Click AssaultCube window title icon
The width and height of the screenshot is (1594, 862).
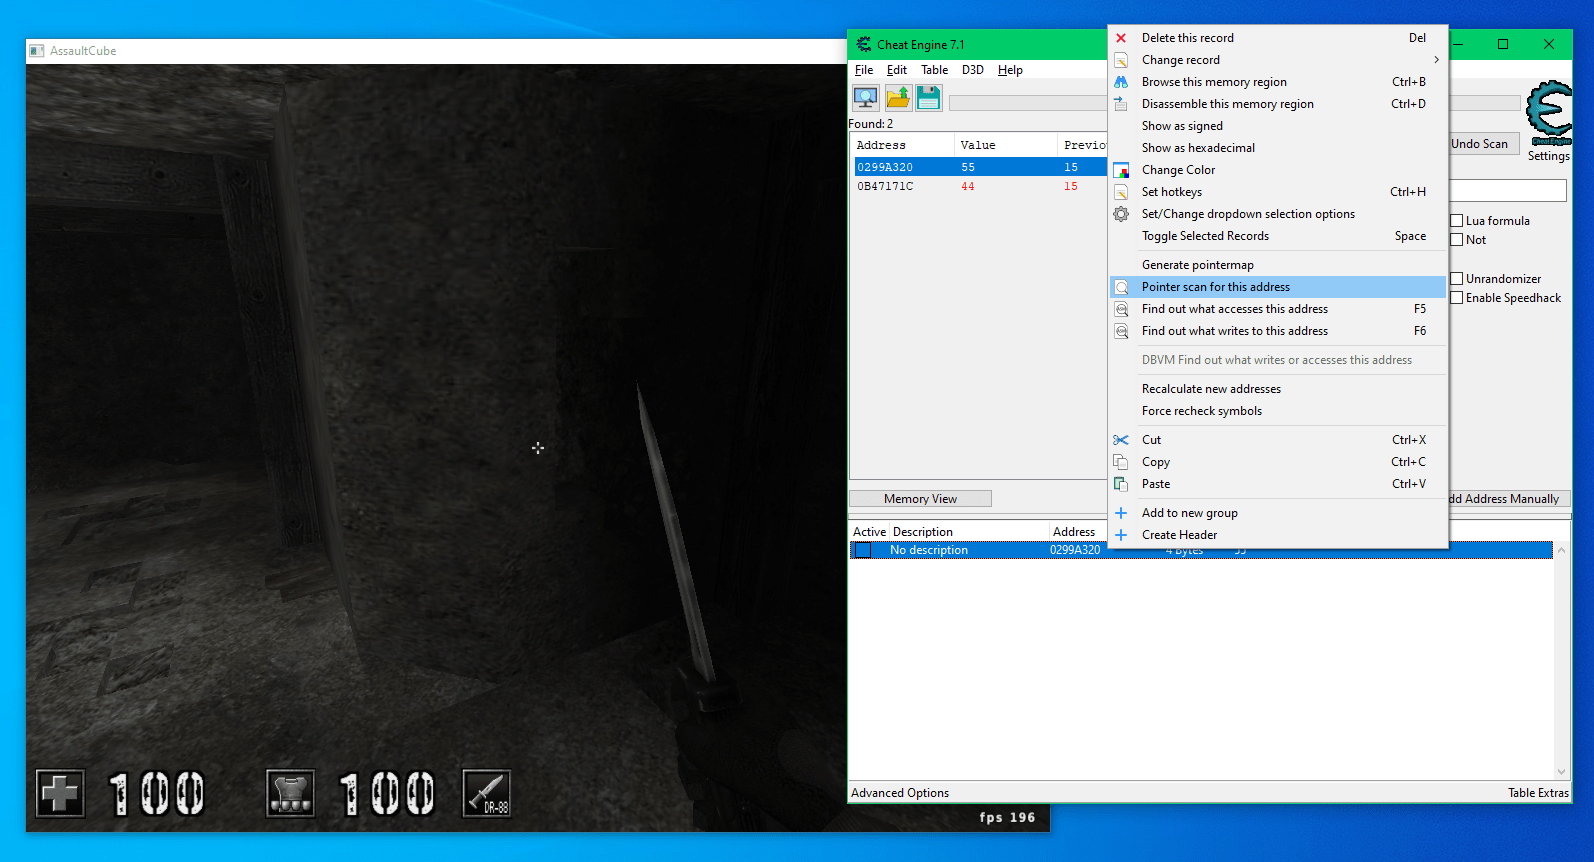[37, 51]
